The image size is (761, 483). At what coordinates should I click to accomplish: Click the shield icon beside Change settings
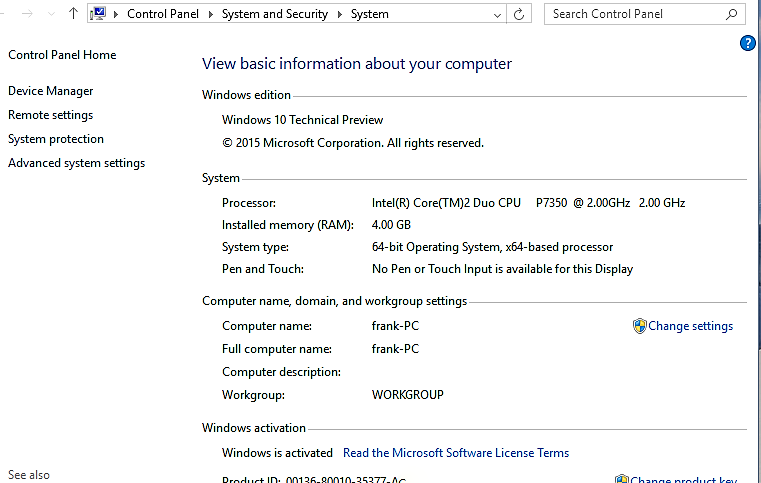(640, 326)
